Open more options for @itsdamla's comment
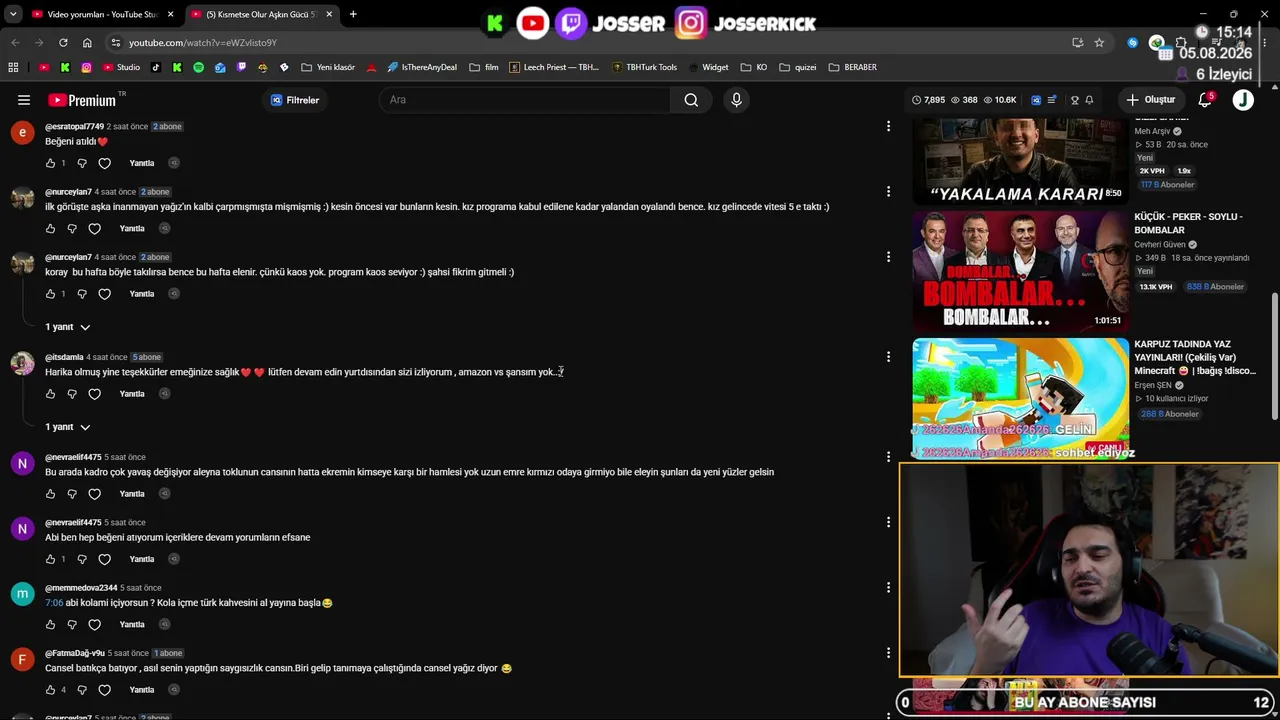The width and height of the screenshot is (1280, 720). point(888,357)
